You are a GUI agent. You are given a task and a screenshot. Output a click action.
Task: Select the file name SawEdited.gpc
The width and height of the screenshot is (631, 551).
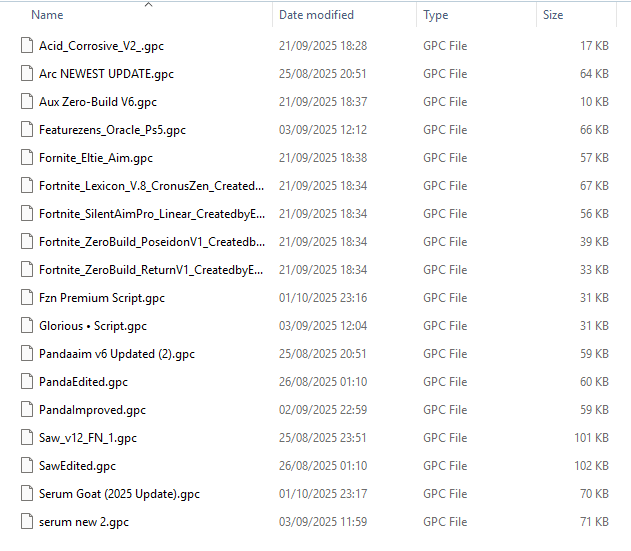(x=77, y=466)
